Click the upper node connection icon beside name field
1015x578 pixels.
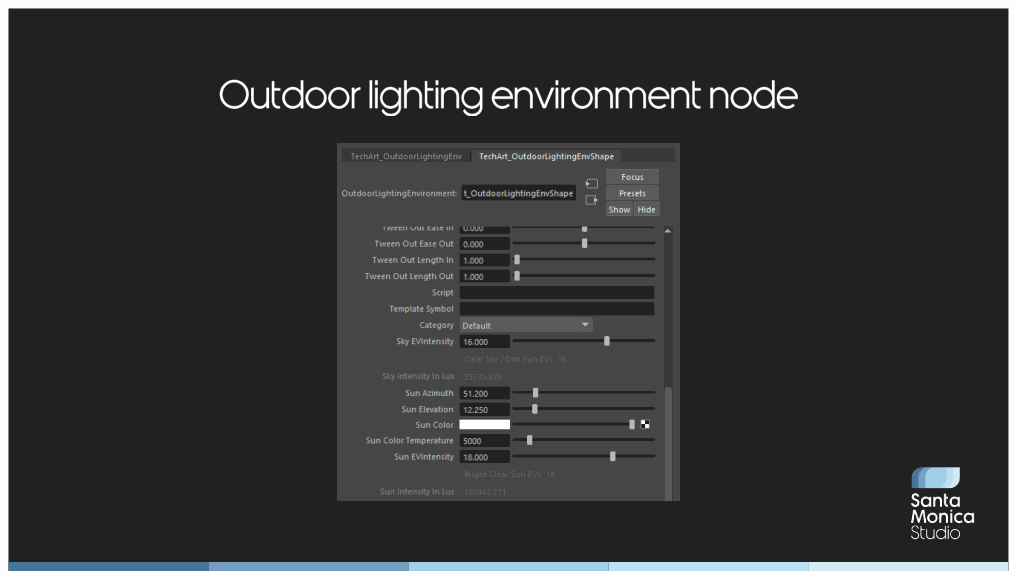[x=592, y=184]
